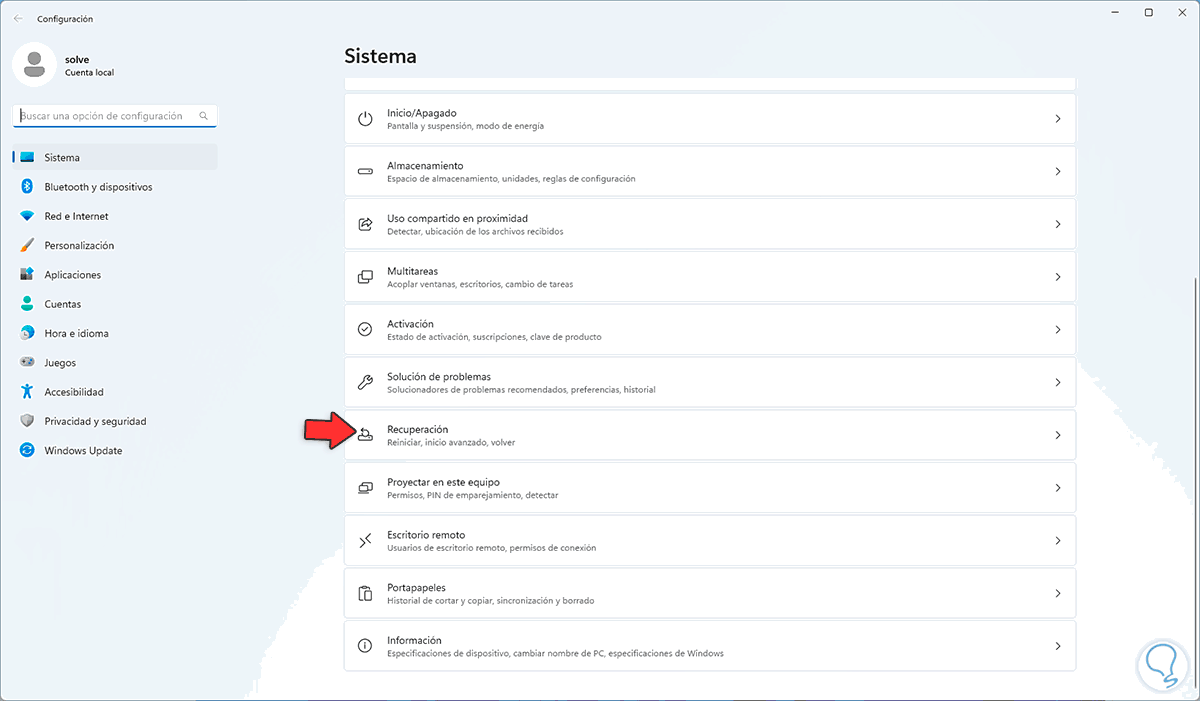The width and height of the screenshot is (1200, 701).
Task: Click the Activación checkmark icon
Action: click(x=366, y=329)
